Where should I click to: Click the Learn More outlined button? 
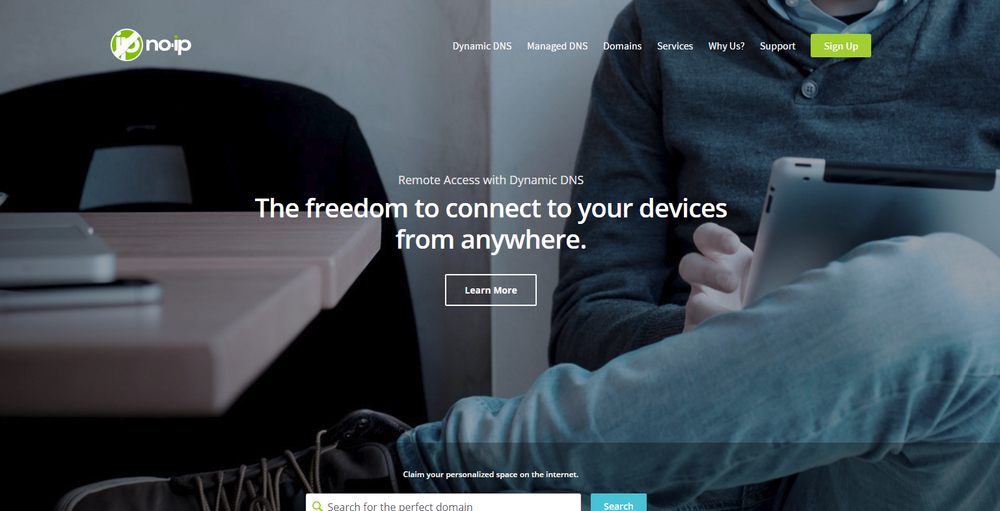point(490,290)
